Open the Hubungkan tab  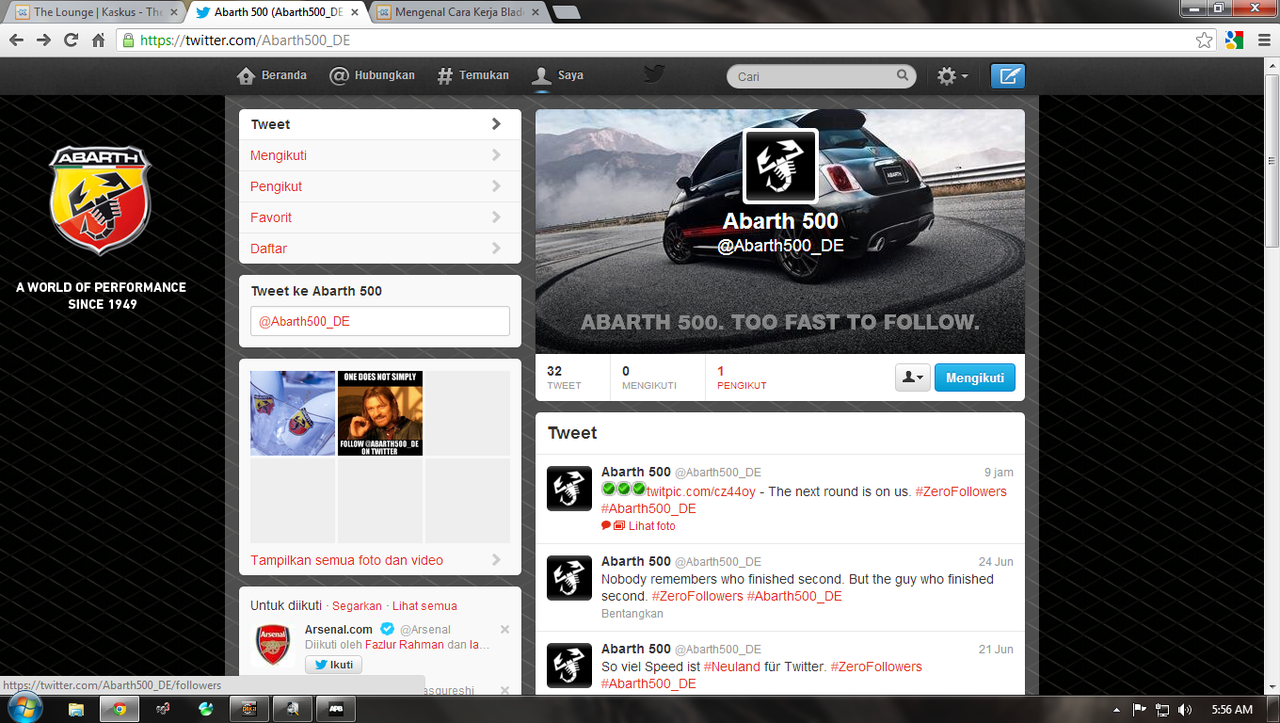[x=372, y=76]
